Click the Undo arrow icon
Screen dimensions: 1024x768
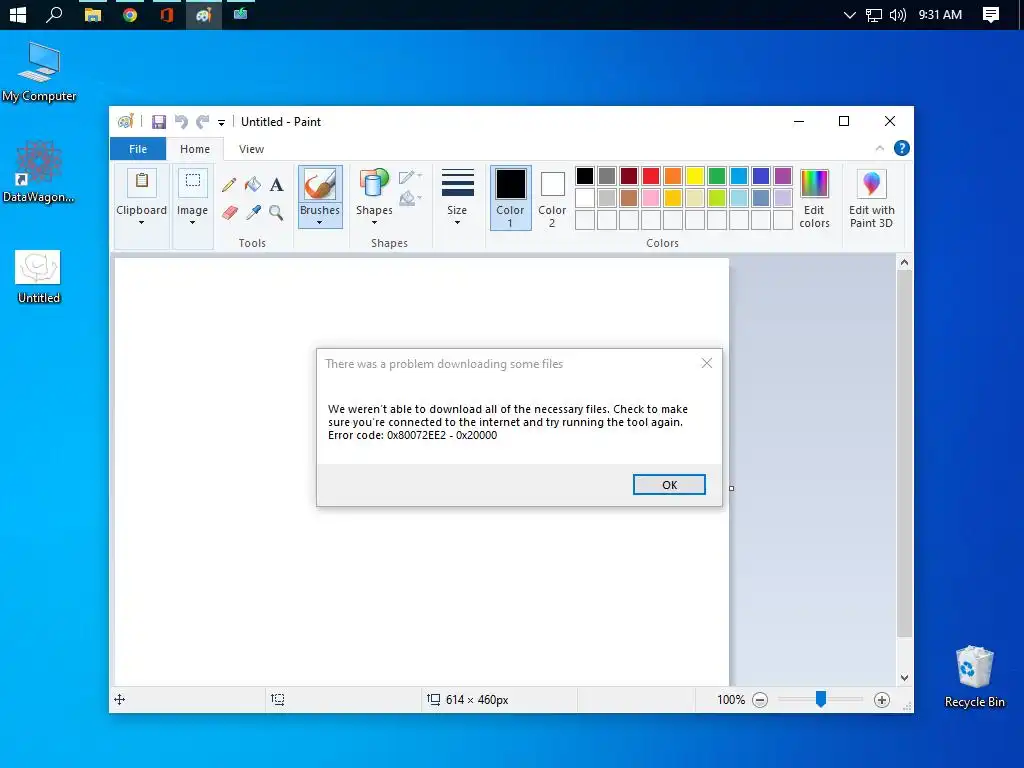[182, 122]
